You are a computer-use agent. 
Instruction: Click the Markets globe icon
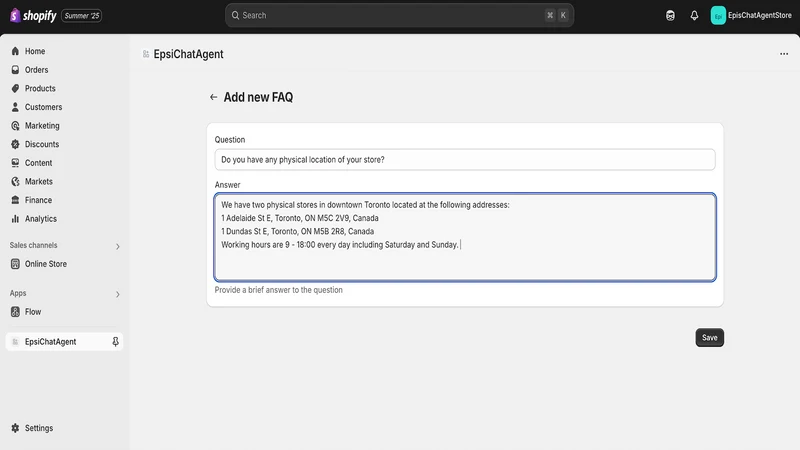15,182
